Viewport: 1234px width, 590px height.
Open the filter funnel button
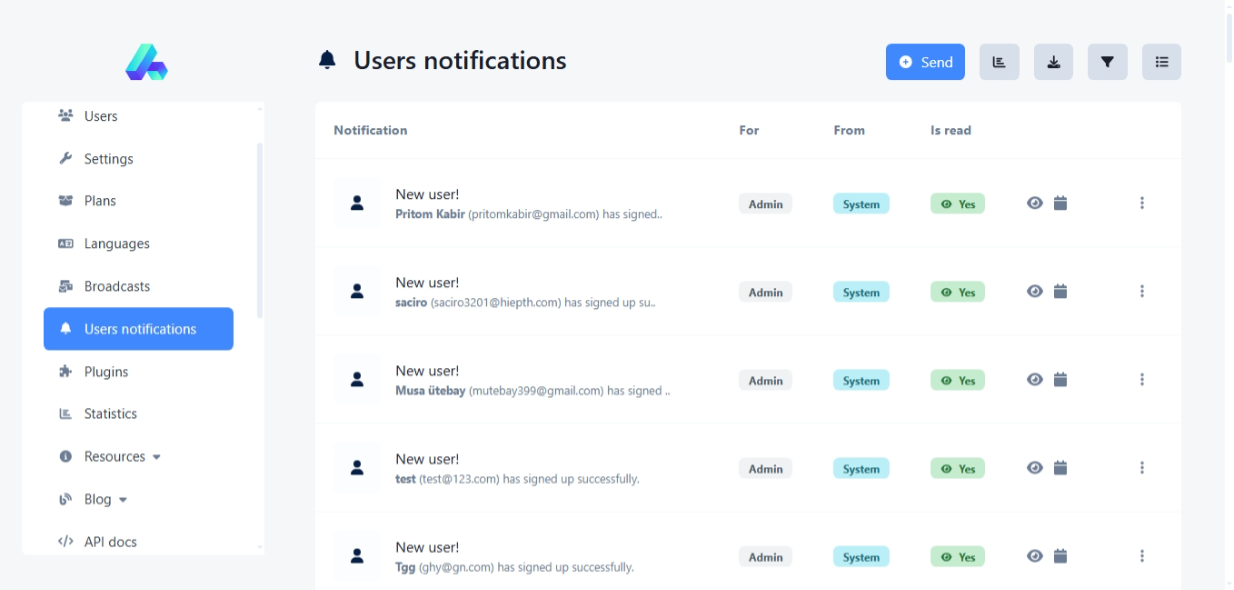coord(1107,62)
